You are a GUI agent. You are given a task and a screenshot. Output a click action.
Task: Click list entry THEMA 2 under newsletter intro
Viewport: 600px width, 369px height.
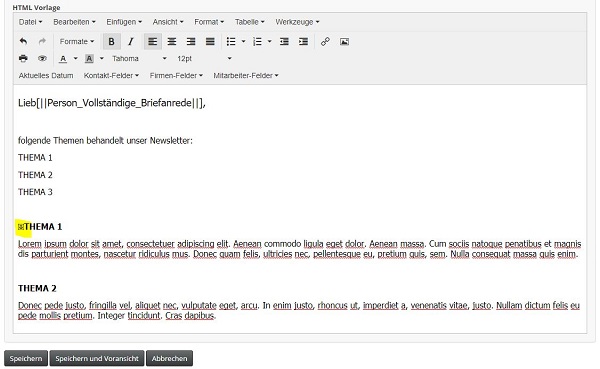coord(35,175)
